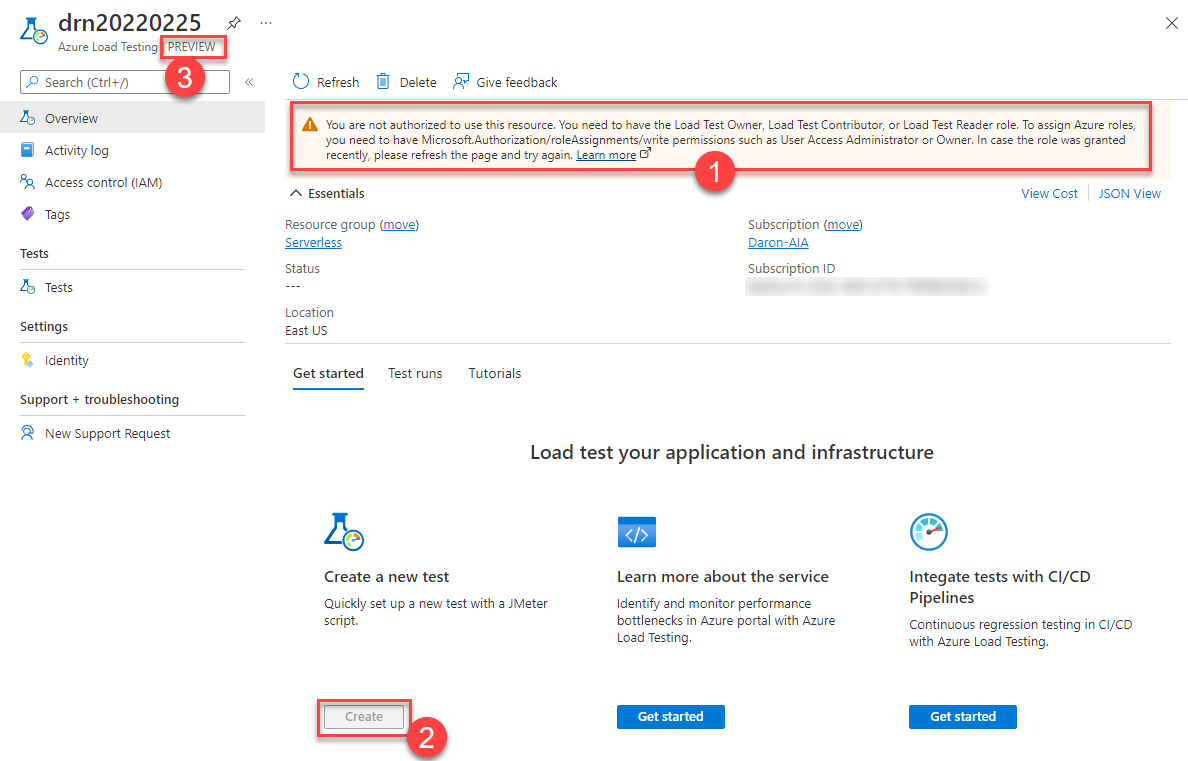This screenshot has height=761, width=1188.
Task: Open the Tutorials tab
Action: [x=494, y=373]
